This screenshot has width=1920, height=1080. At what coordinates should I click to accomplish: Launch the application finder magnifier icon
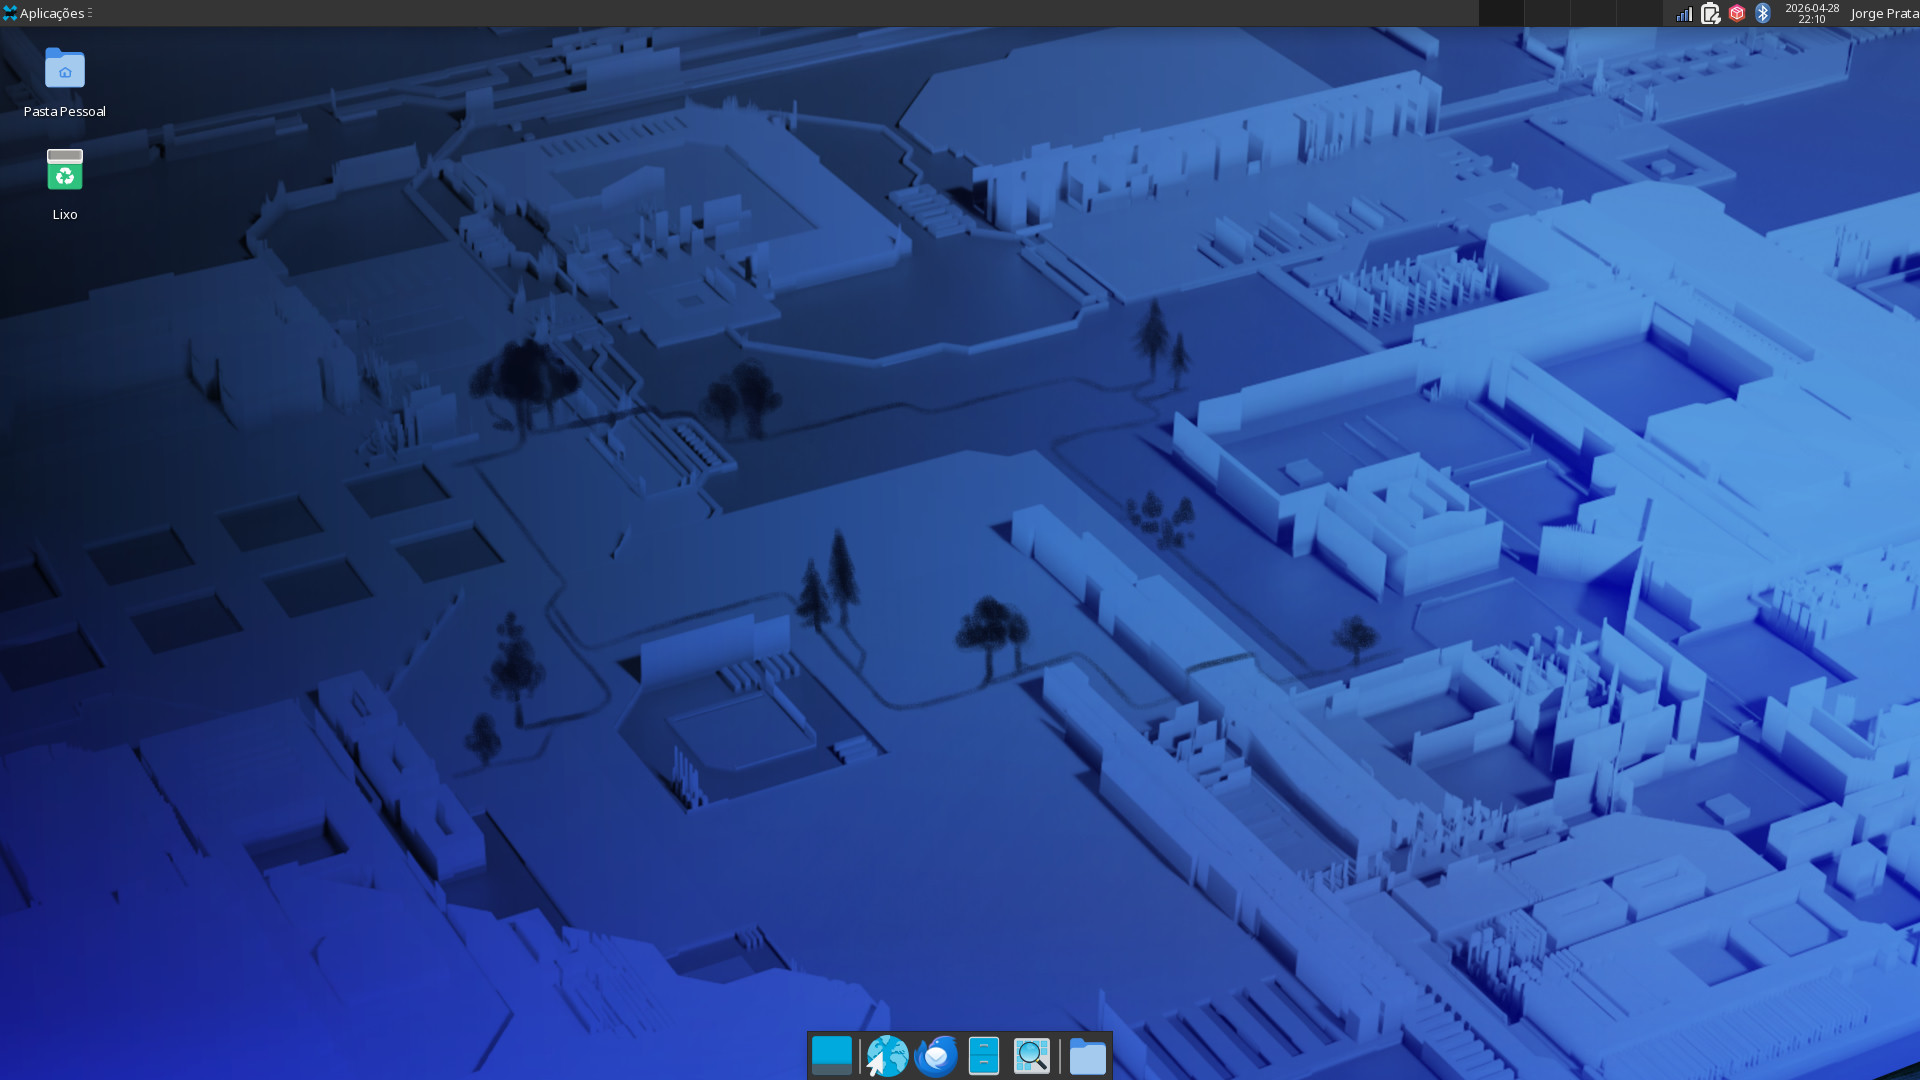coord(1032,1056)
